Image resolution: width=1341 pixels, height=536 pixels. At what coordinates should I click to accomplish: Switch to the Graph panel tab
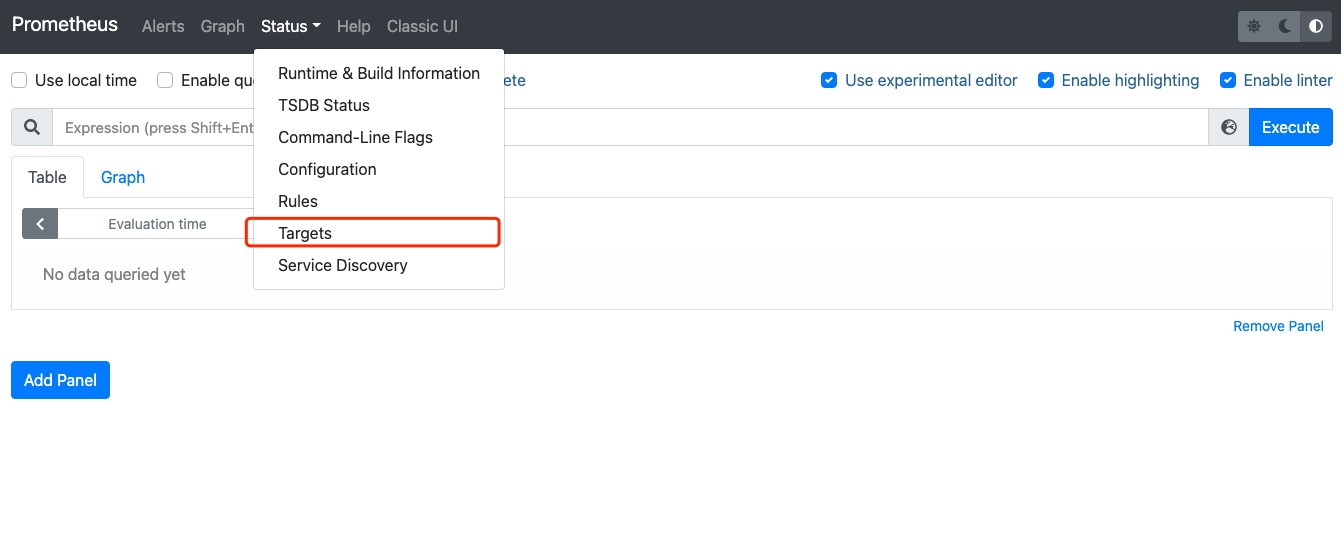[x=123, y=177]
